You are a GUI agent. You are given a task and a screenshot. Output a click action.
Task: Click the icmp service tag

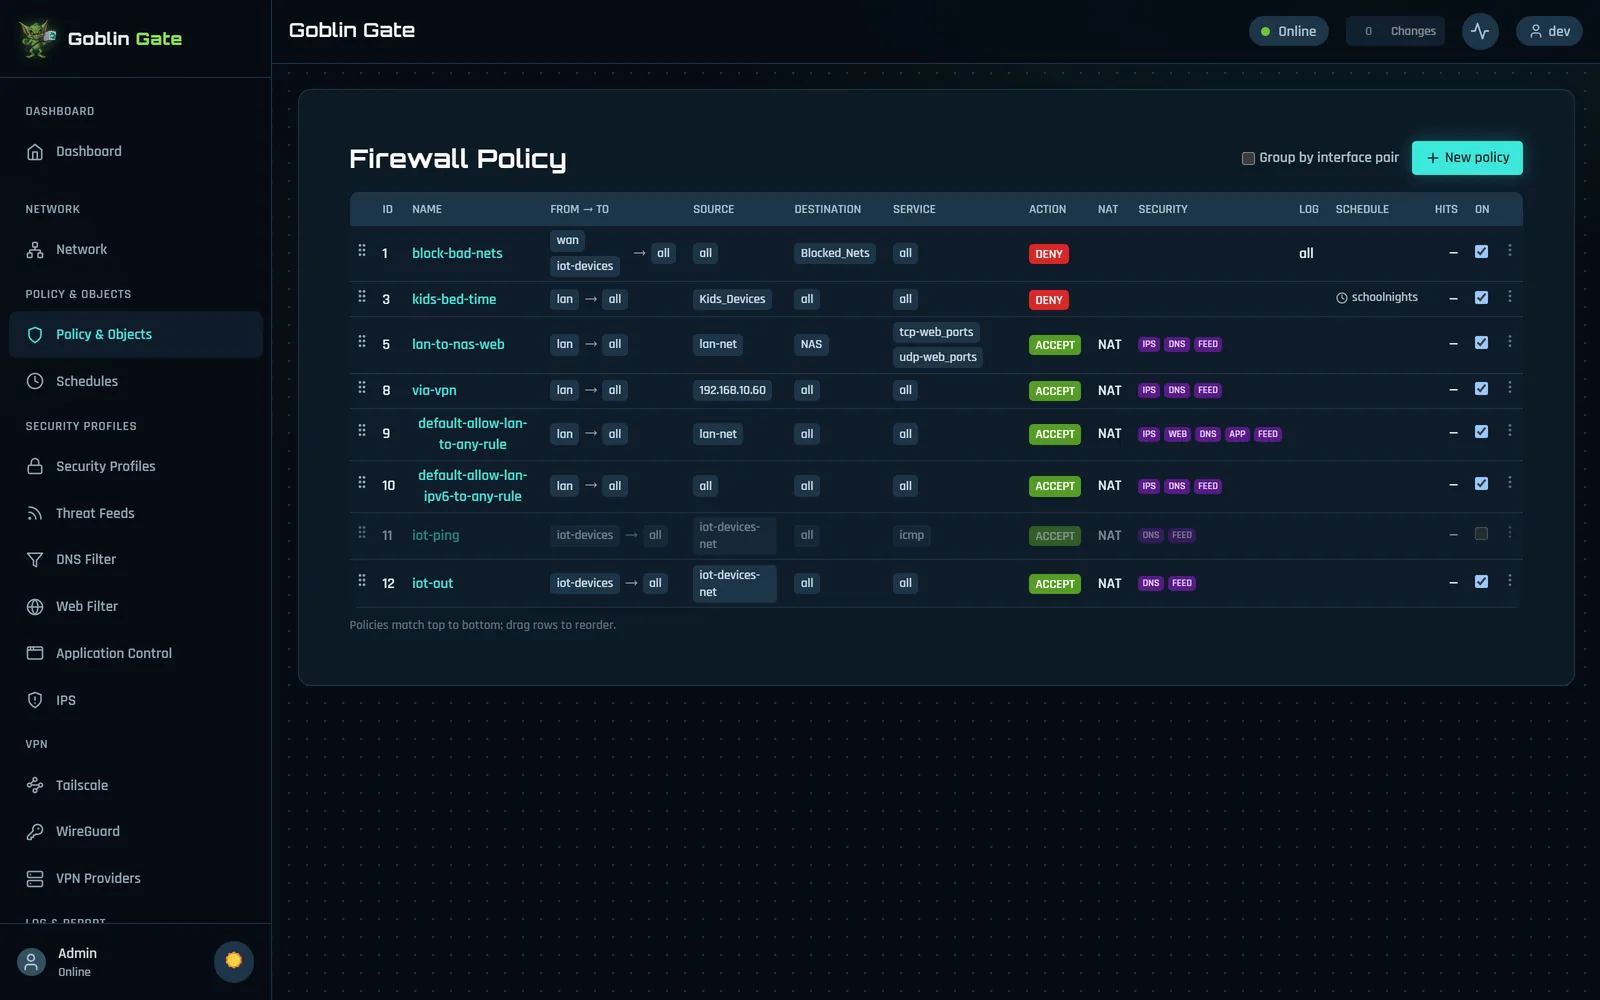tap(911, 535)
